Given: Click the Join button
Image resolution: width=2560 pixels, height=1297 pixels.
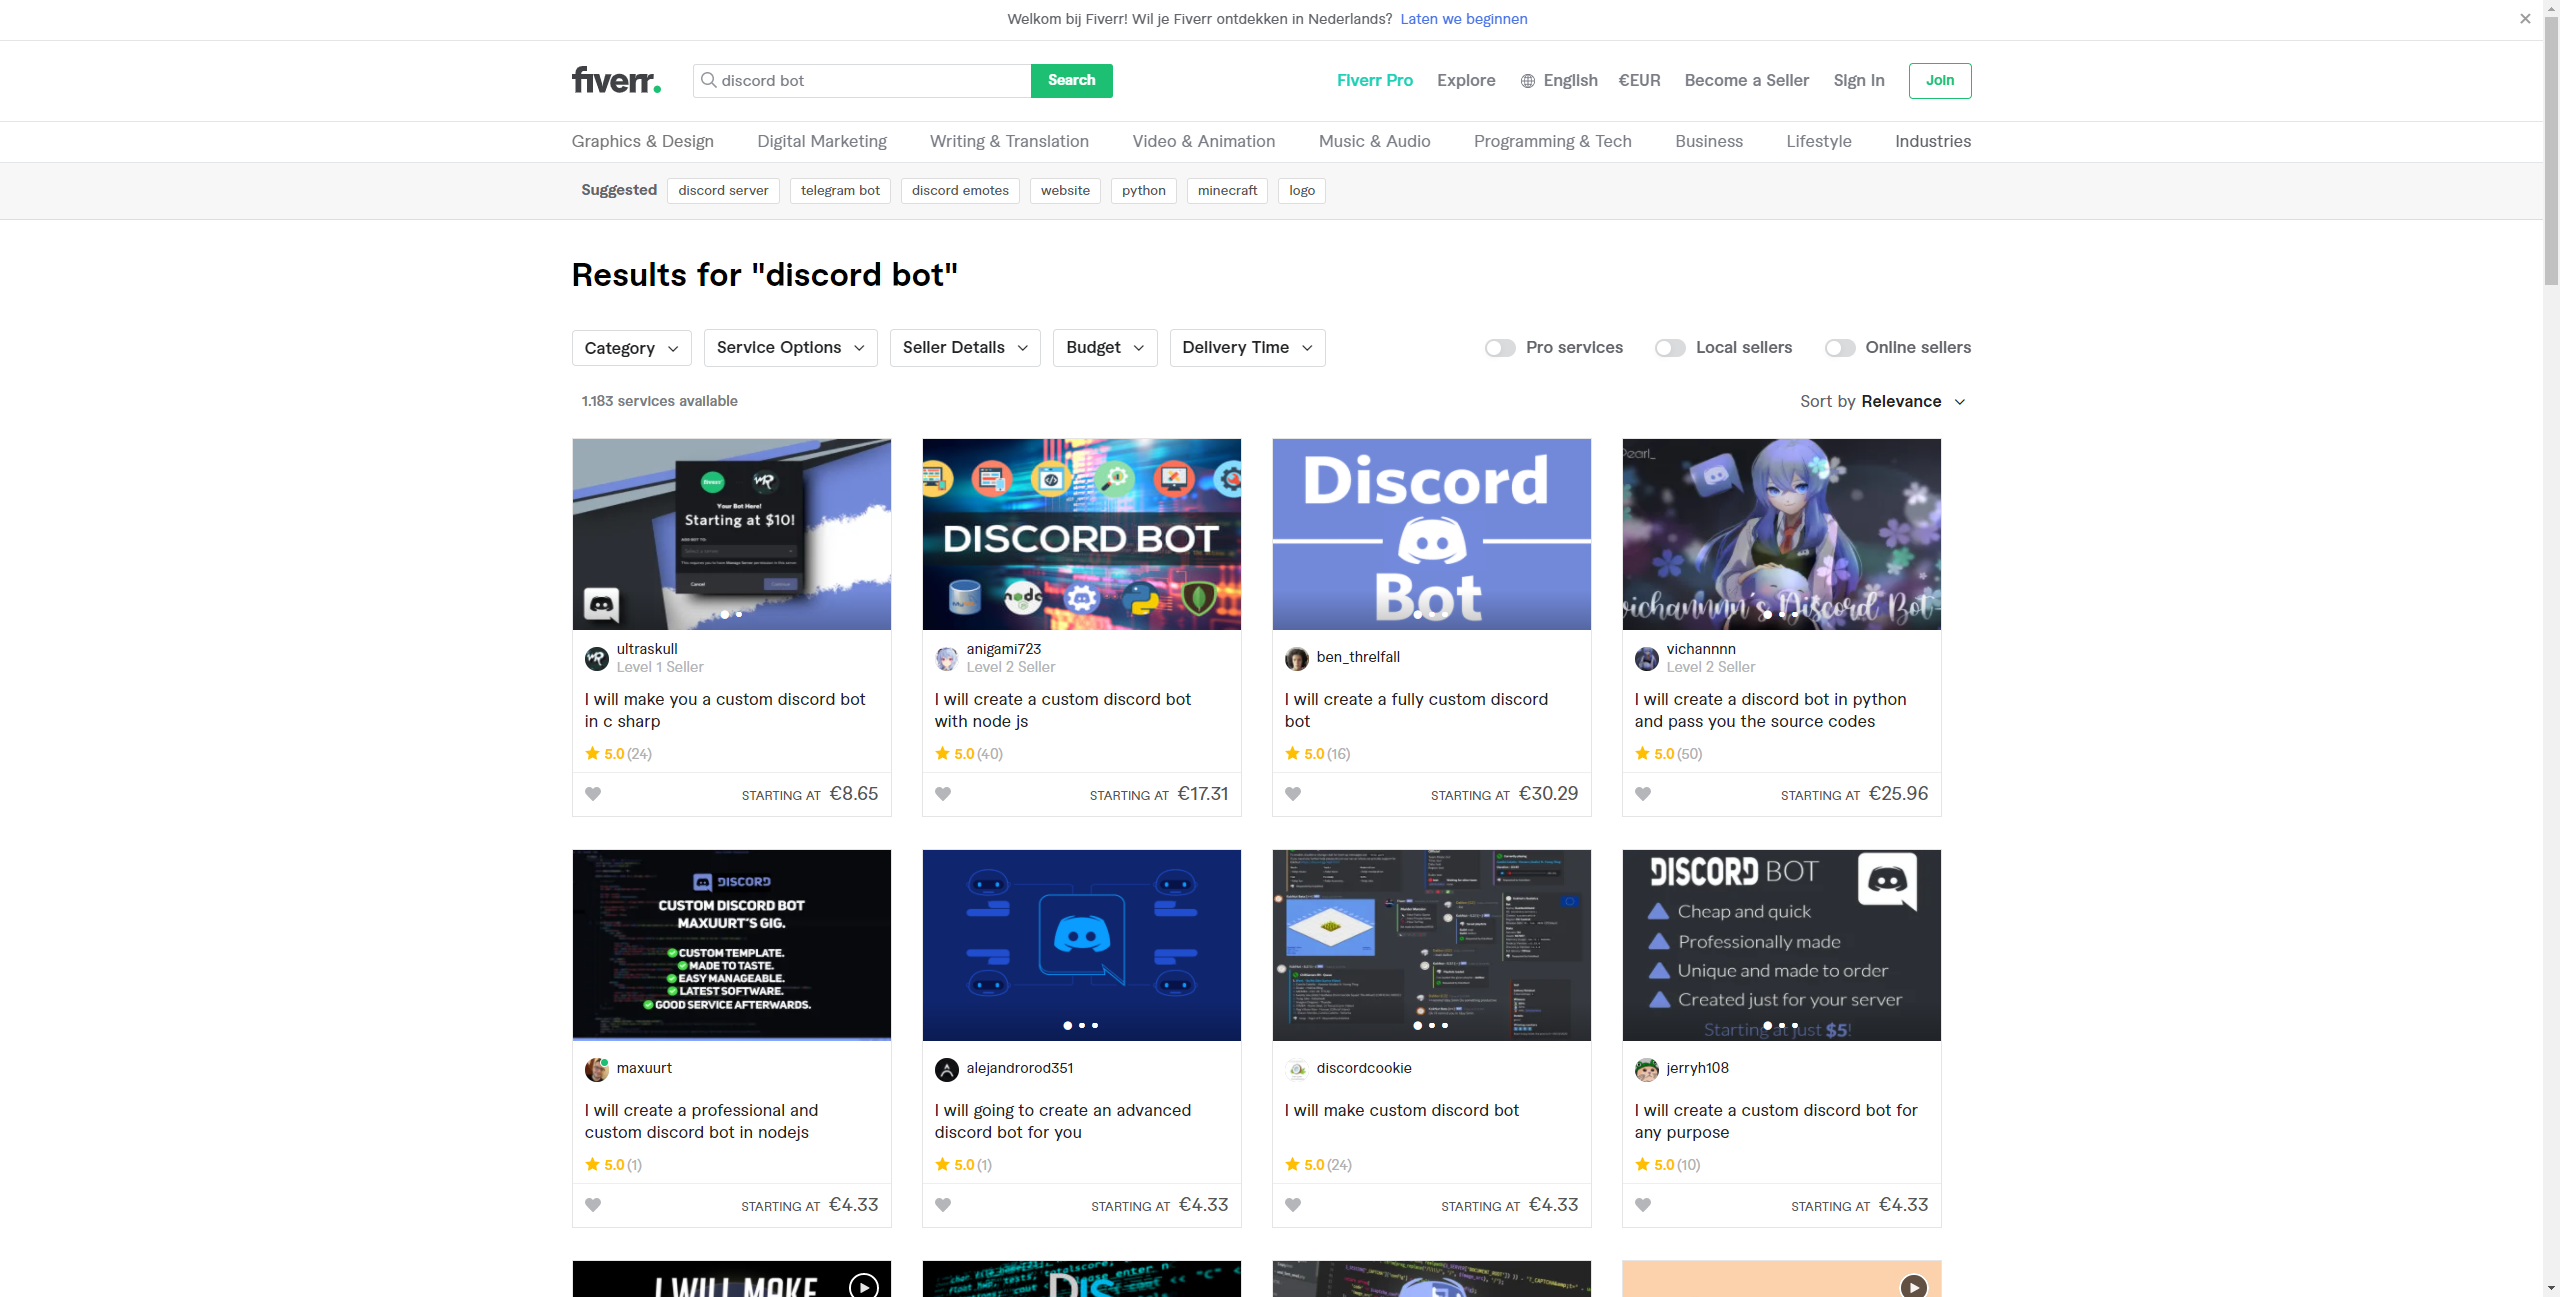Looking at the screenshot, I should coord(1939,80).
